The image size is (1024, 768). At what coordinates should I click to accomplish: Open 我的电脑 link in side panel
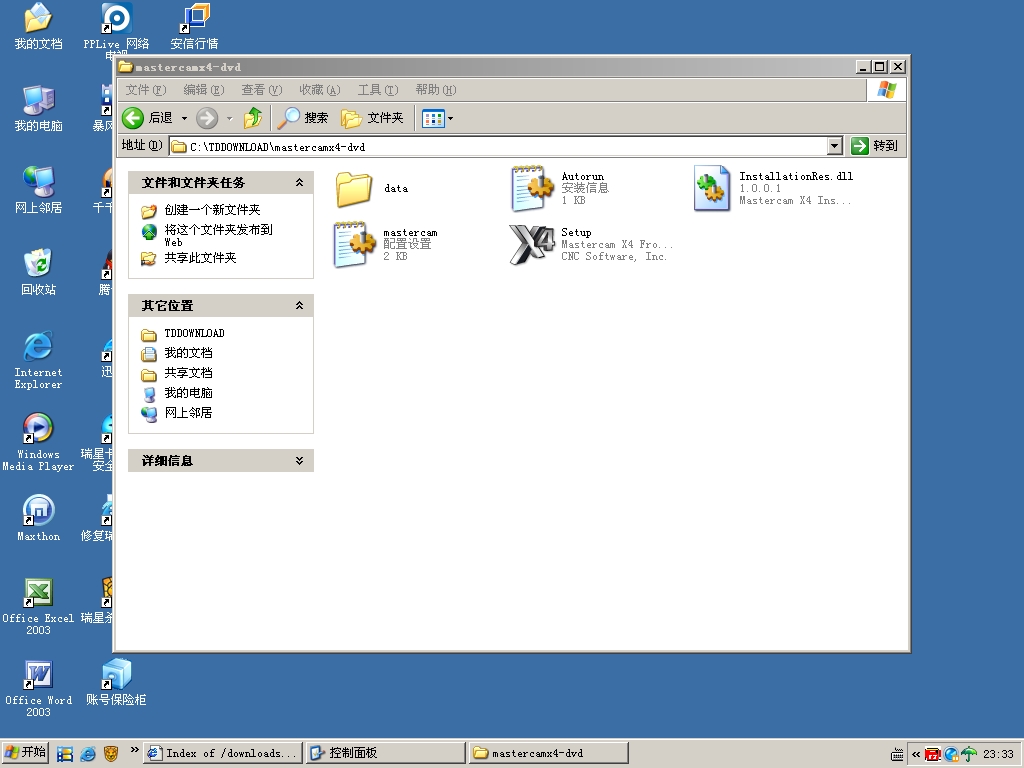click(188, 393)
